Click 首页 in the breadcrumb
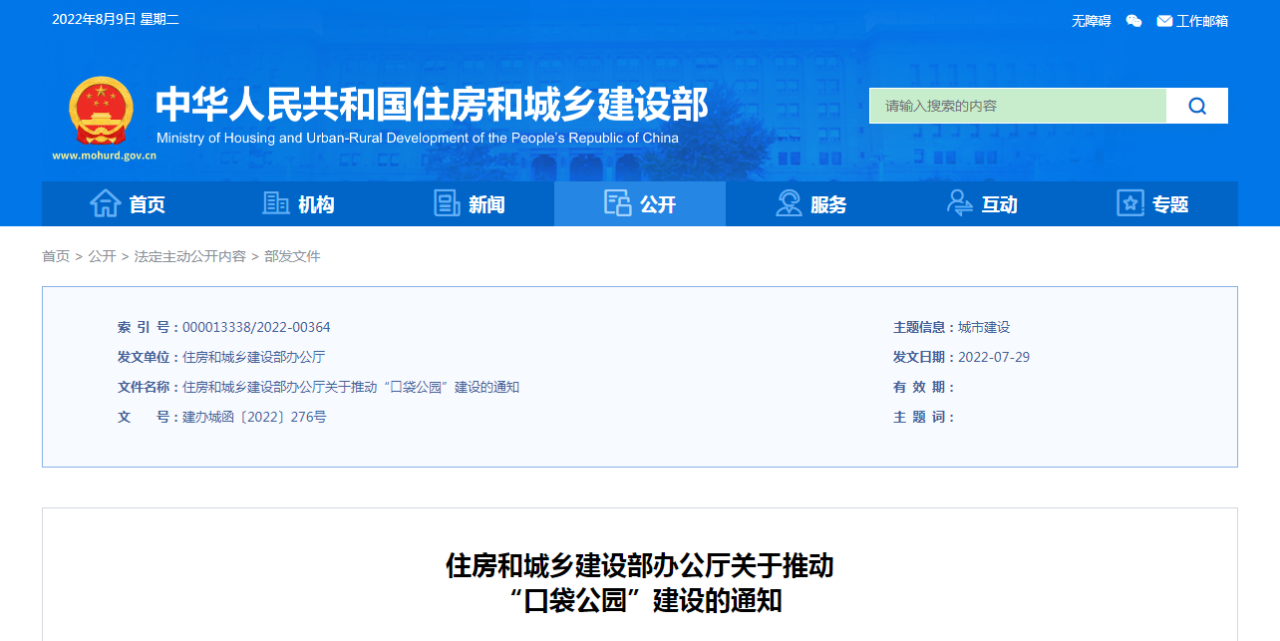The height and width of the screenshot is (641, 1280). click(56, 257)
